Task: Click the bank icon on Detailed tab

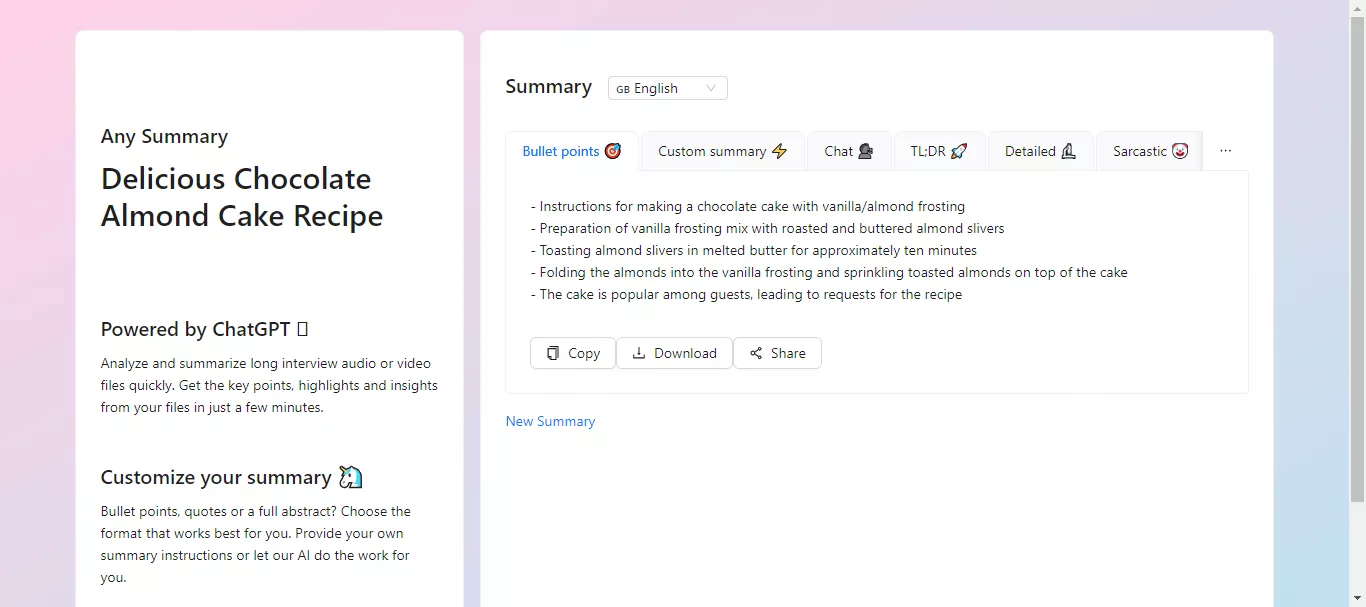Action: (1068, 151)
